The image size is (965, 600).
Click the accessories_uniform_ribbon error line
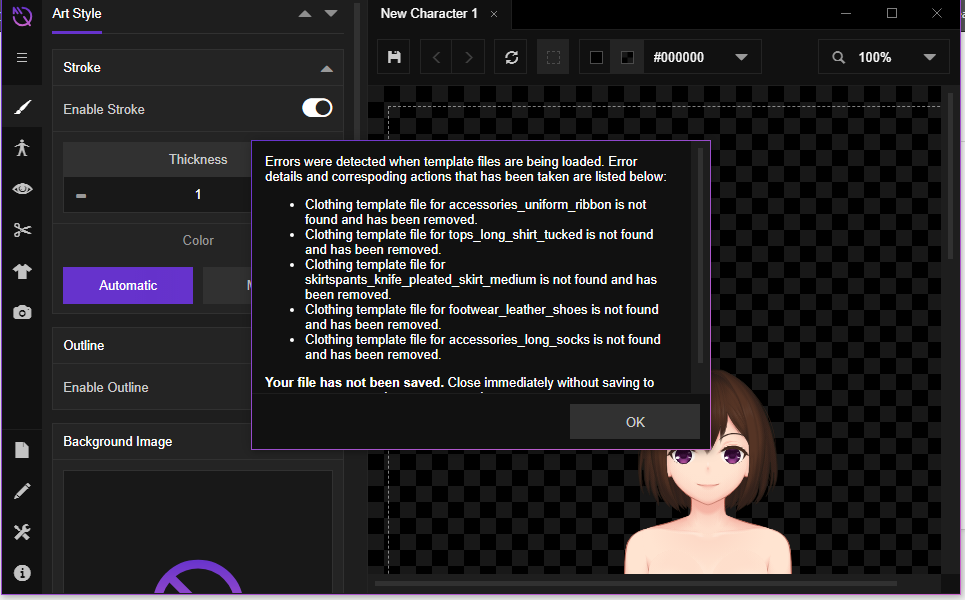pos(476,212)
